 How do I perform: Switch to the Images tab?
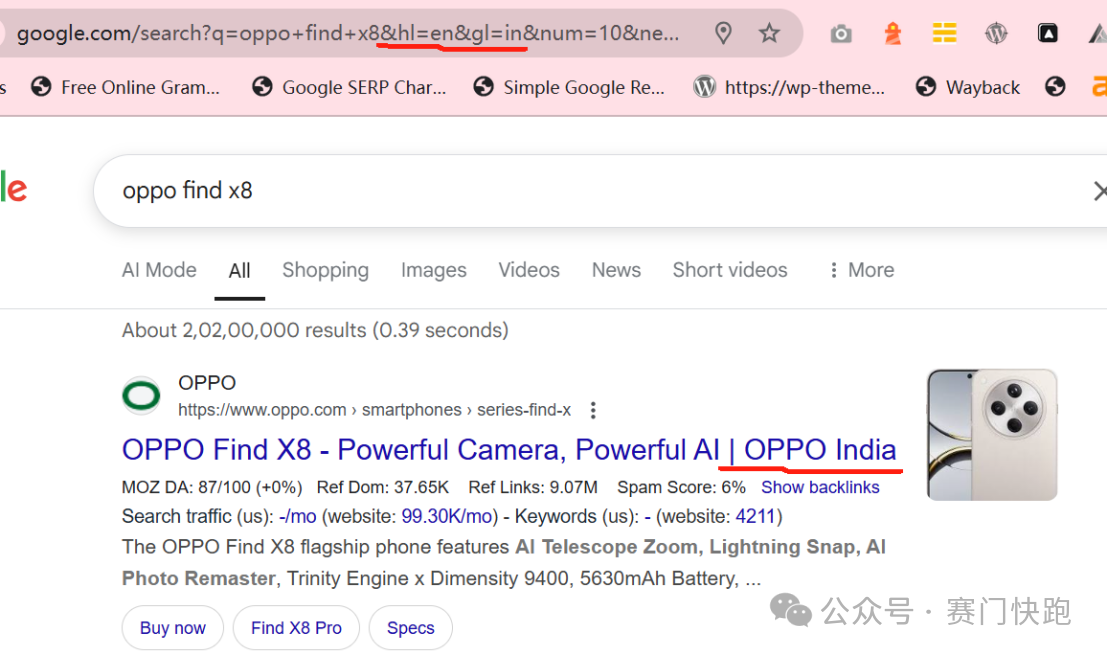tap(433, 270)
